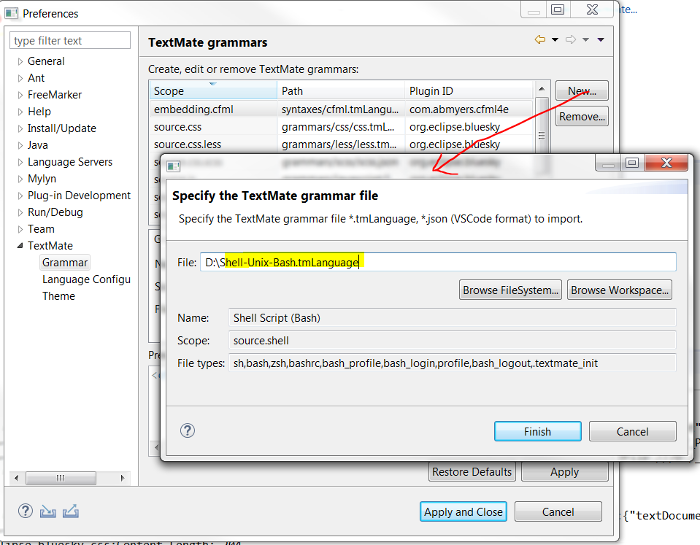Expand the Plug-in Development tree node
The width and height of the screenshot is (700, 545).
(x=20, y=196)
